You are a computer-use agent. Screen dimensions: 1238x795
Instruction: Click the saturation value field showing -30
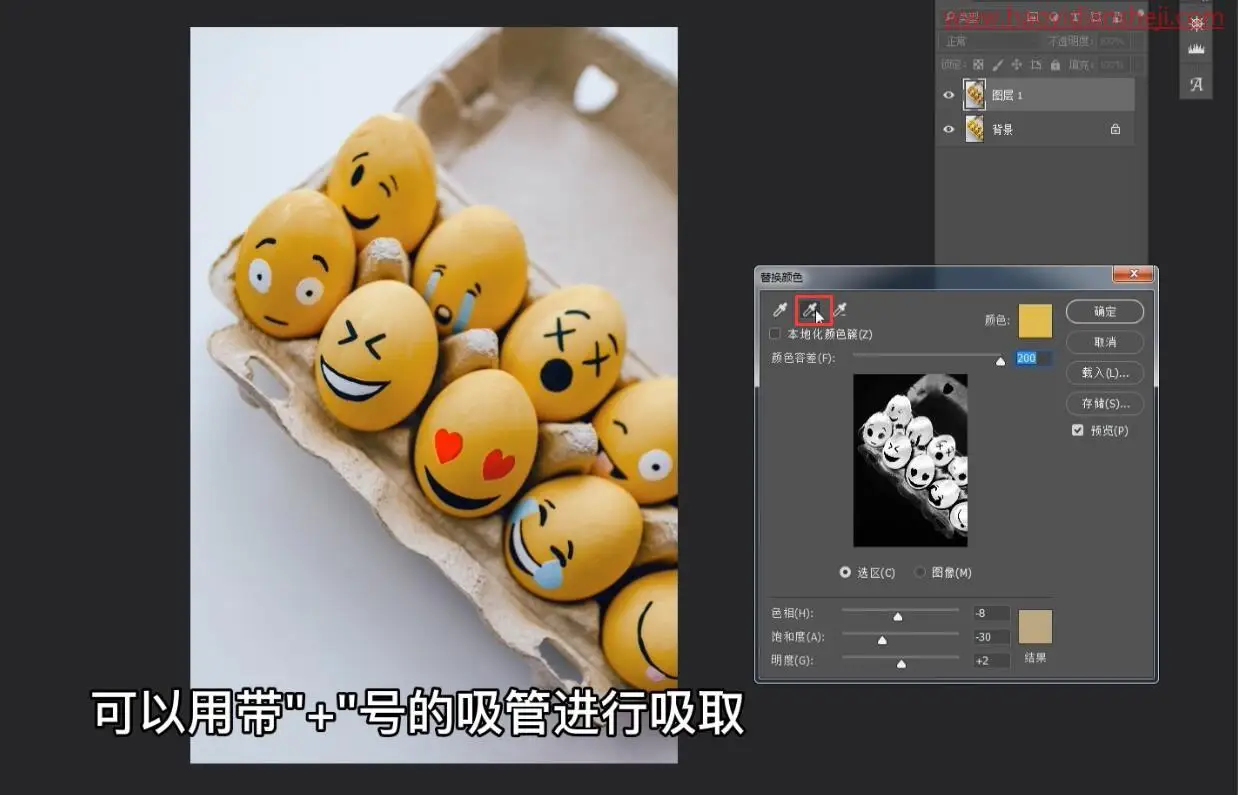point(991,637)
